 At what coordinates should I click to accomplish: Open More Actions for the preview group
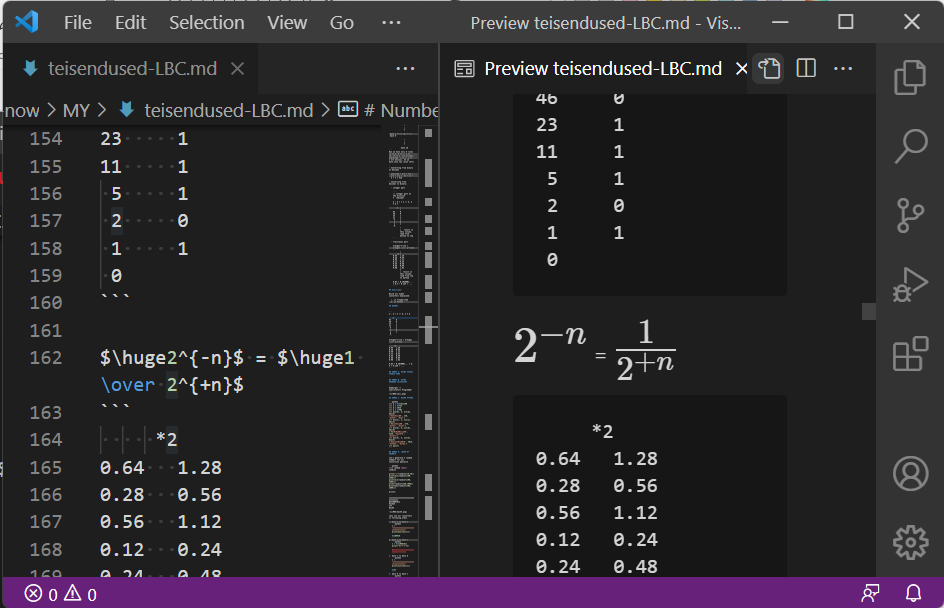click(x=843, y=69)
